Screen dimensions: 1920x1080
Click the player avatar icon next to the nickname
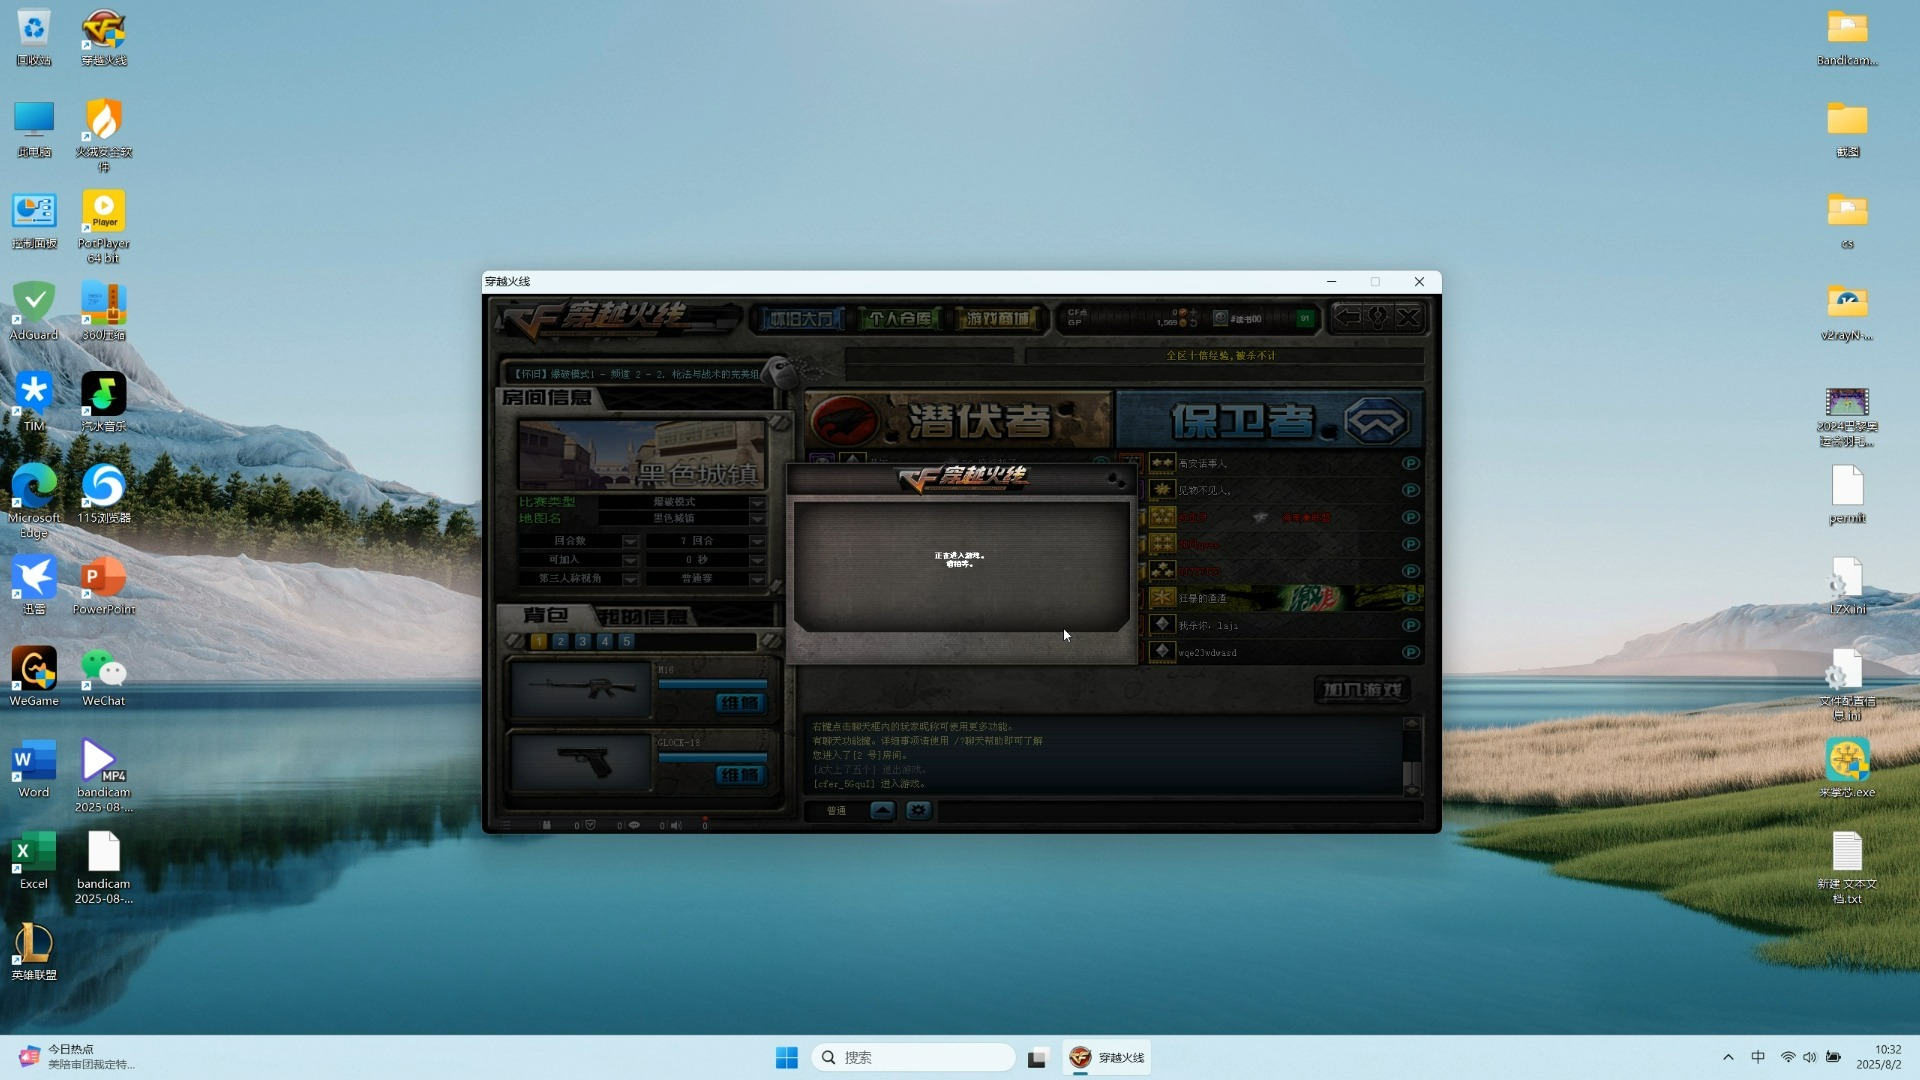tap(1220, 318)
